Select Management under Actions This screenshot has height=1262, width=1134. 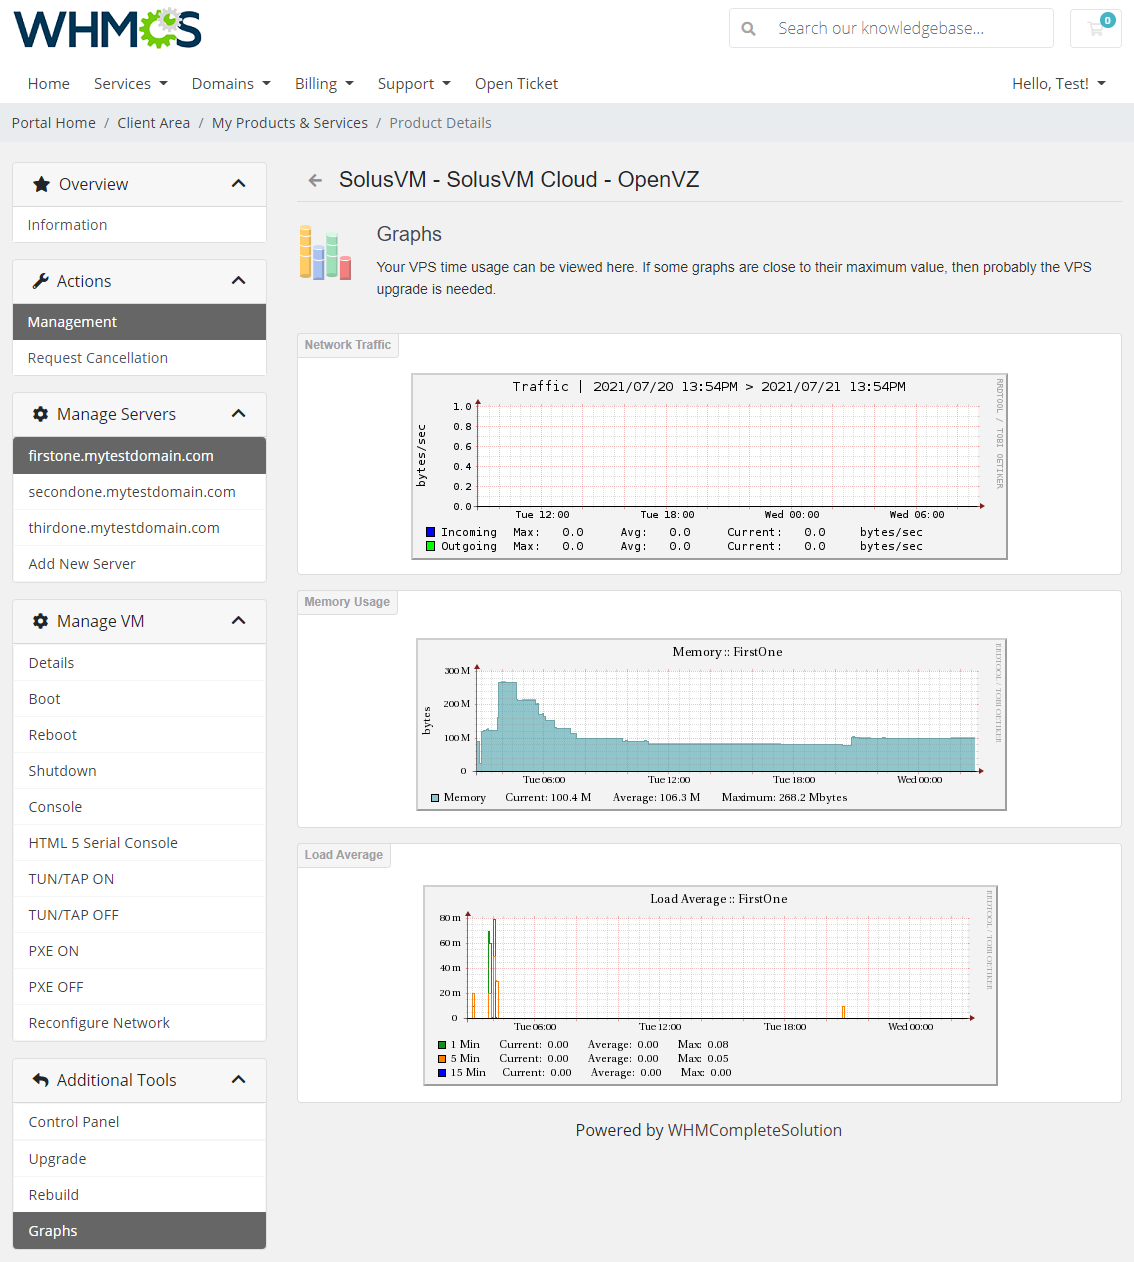[x=139, y=322]
